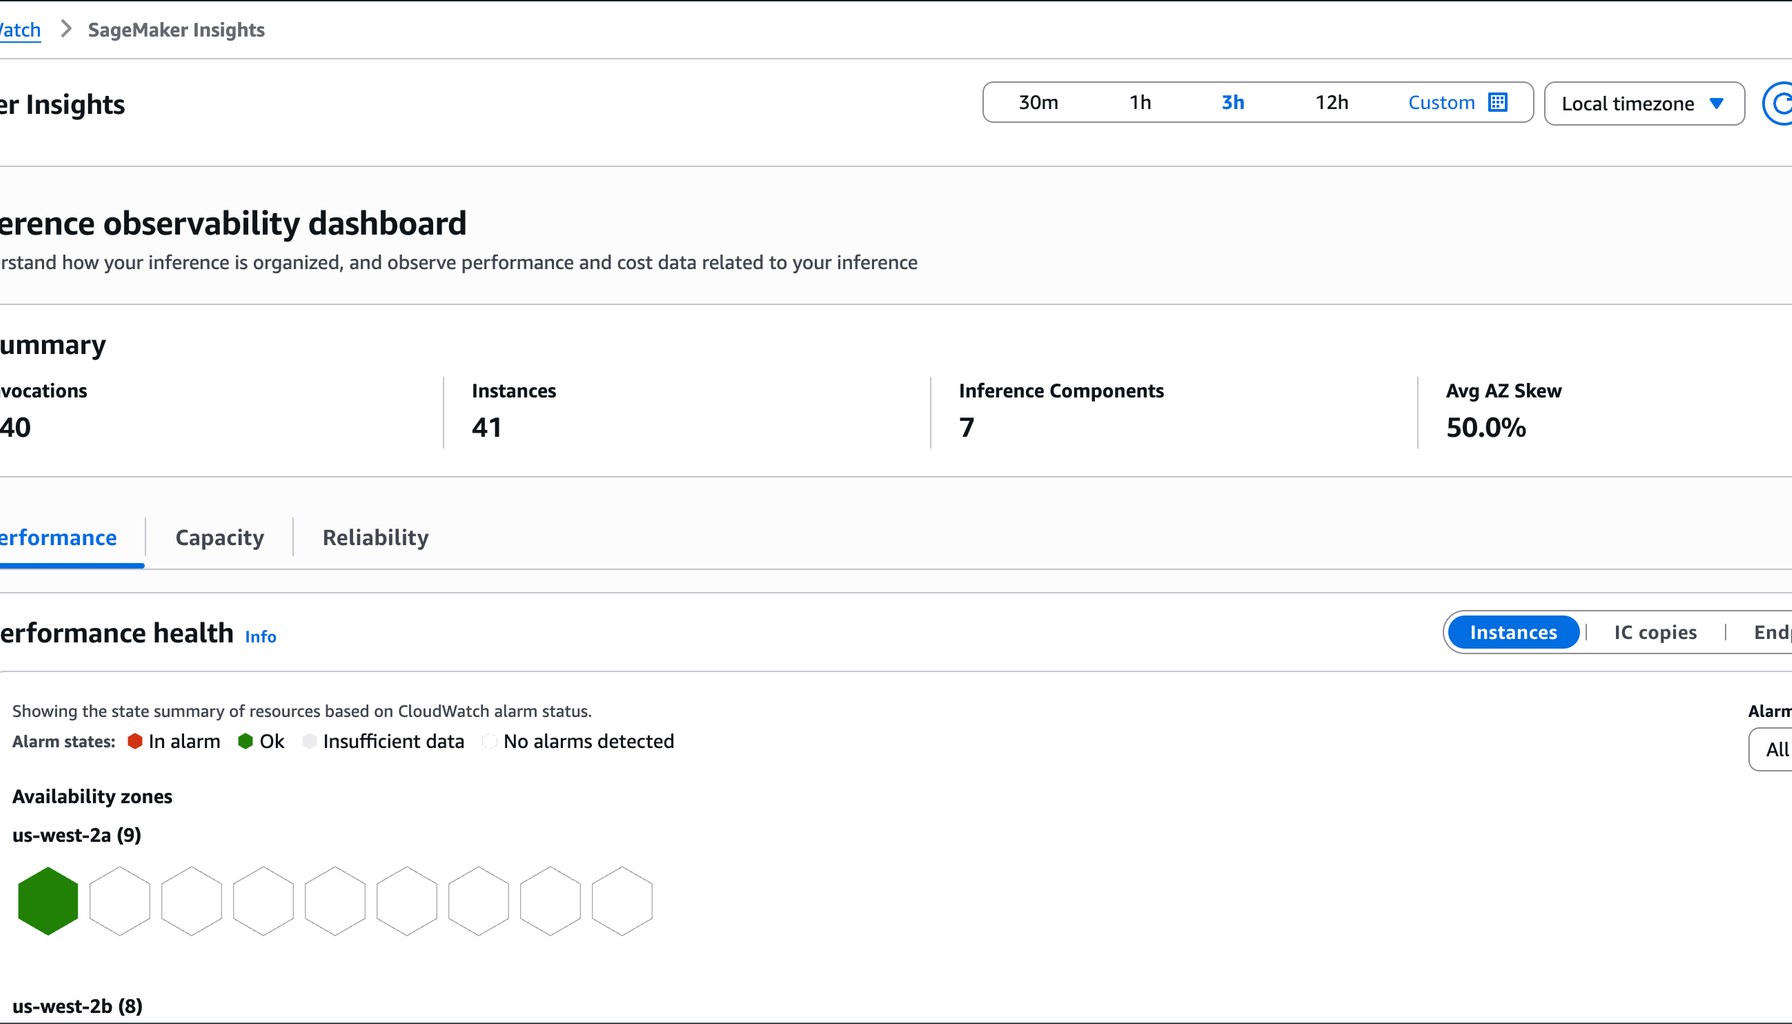Click the Inference Components count 7
1792x1024 pixels.
pyautogui.click(x=967, y=427)
